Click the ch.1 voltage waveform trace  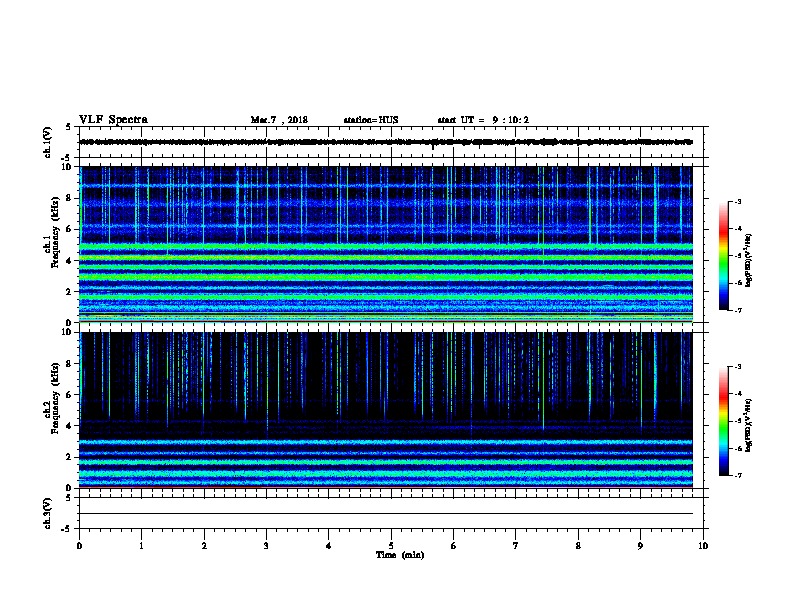(386, 142)
